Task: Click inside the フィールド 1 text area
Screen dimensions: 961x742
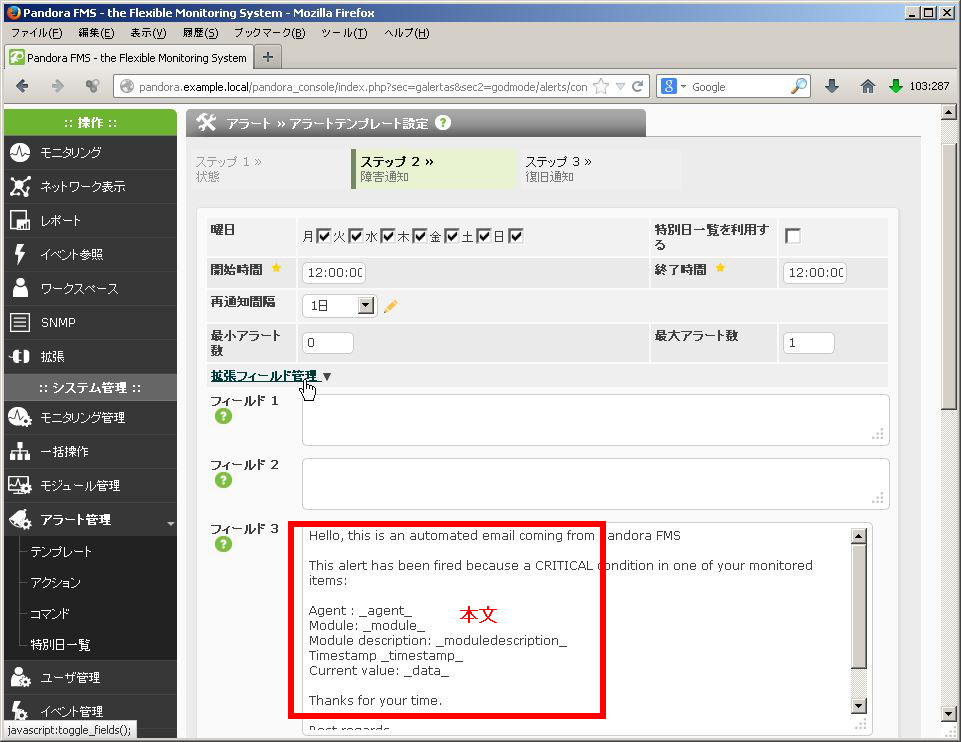Action: point(596,420)
